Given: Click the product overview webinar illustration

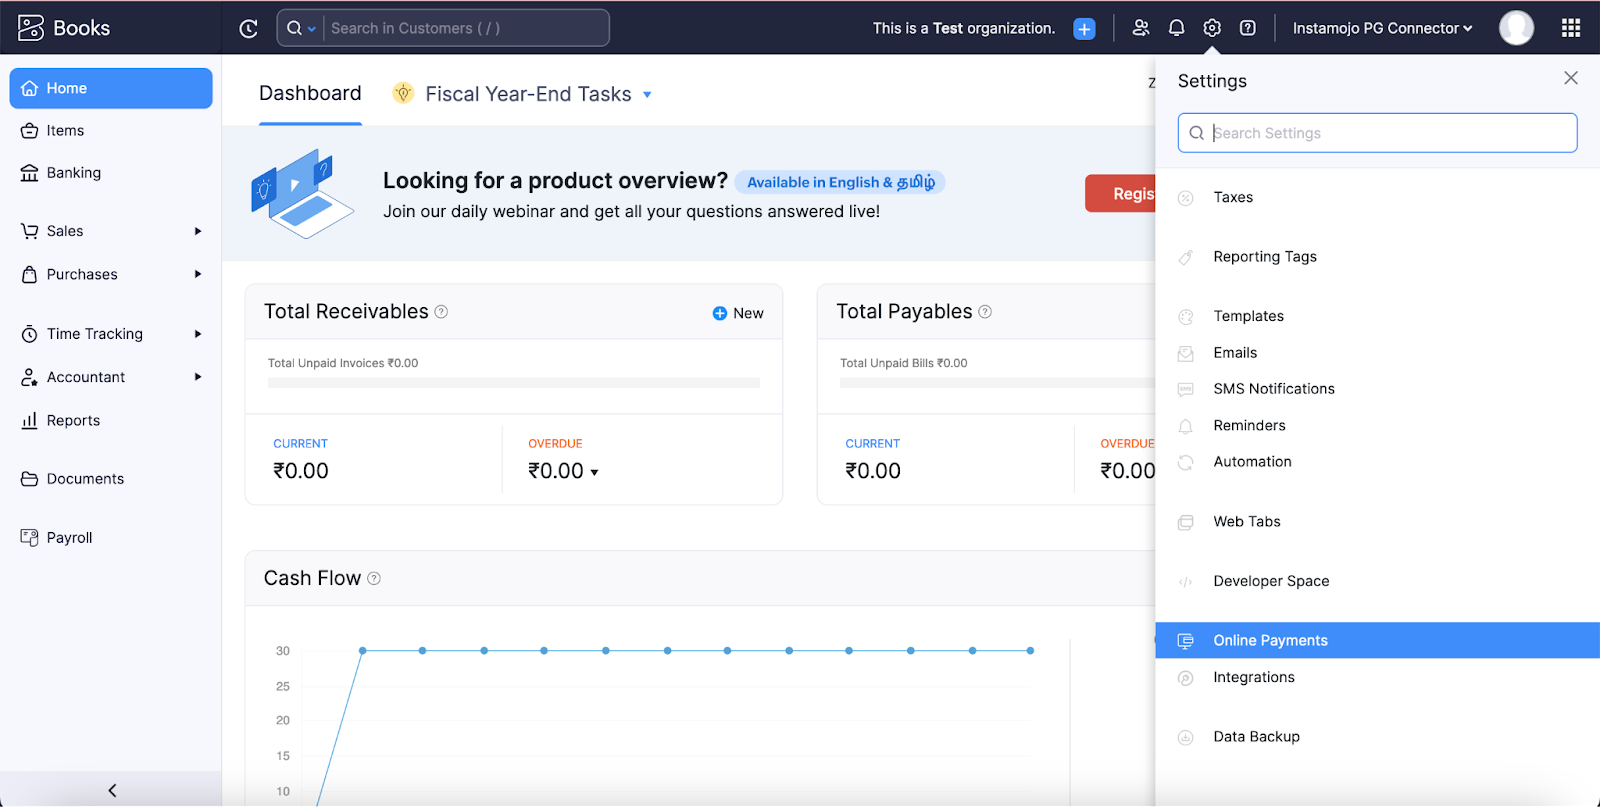Looking at the screenshot, I should tap(302, 194).
